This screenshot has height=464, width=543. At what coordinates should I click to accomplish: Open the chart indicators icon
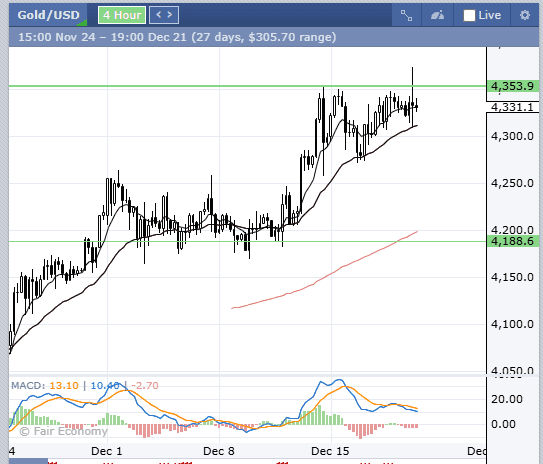[x=437, y=15]
